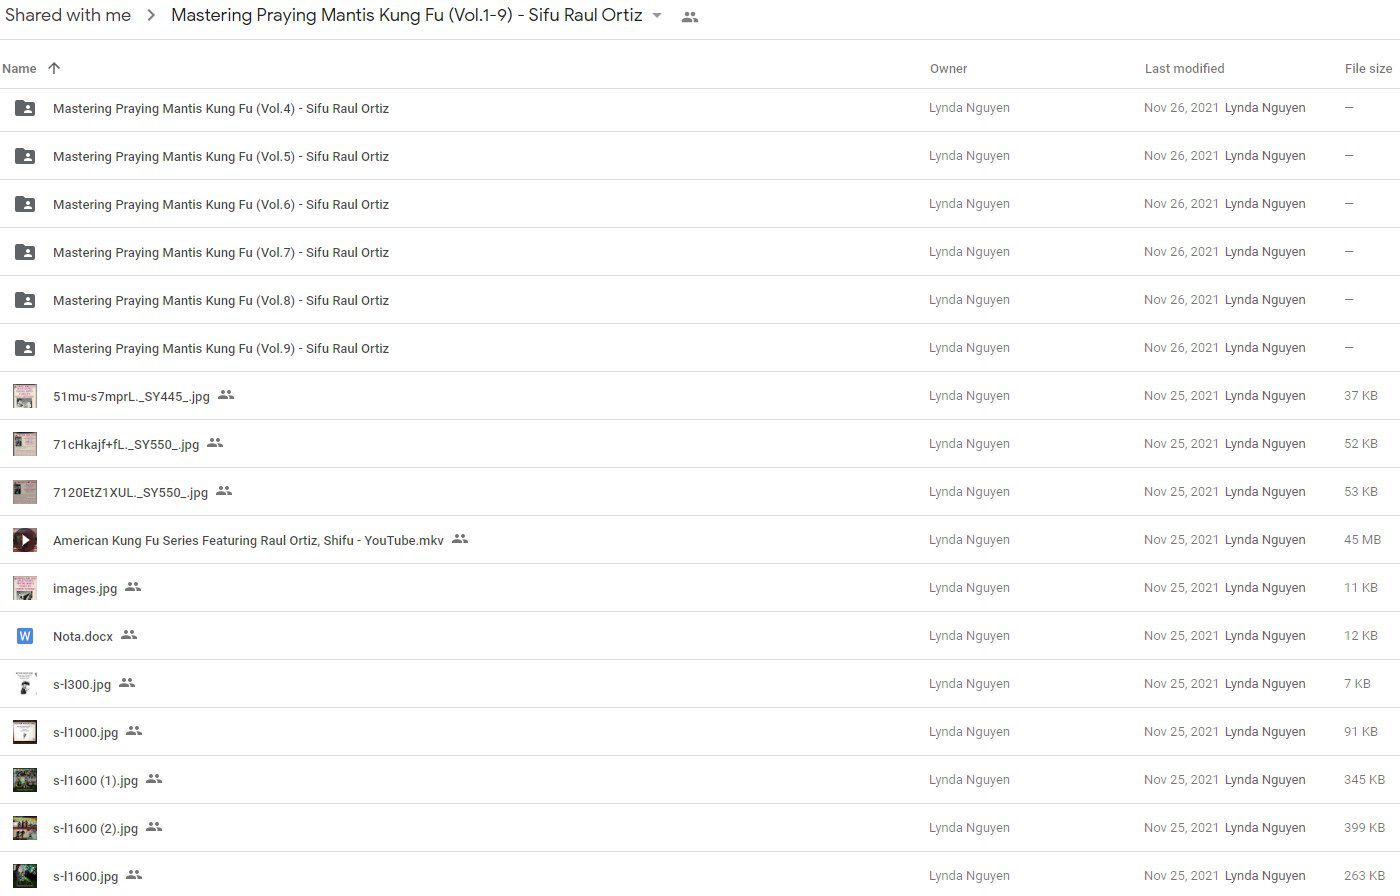This screenshot has height=896, width=1400.
Task: Click the Vol.7 shared folder icon
Action: coord(25,252)
